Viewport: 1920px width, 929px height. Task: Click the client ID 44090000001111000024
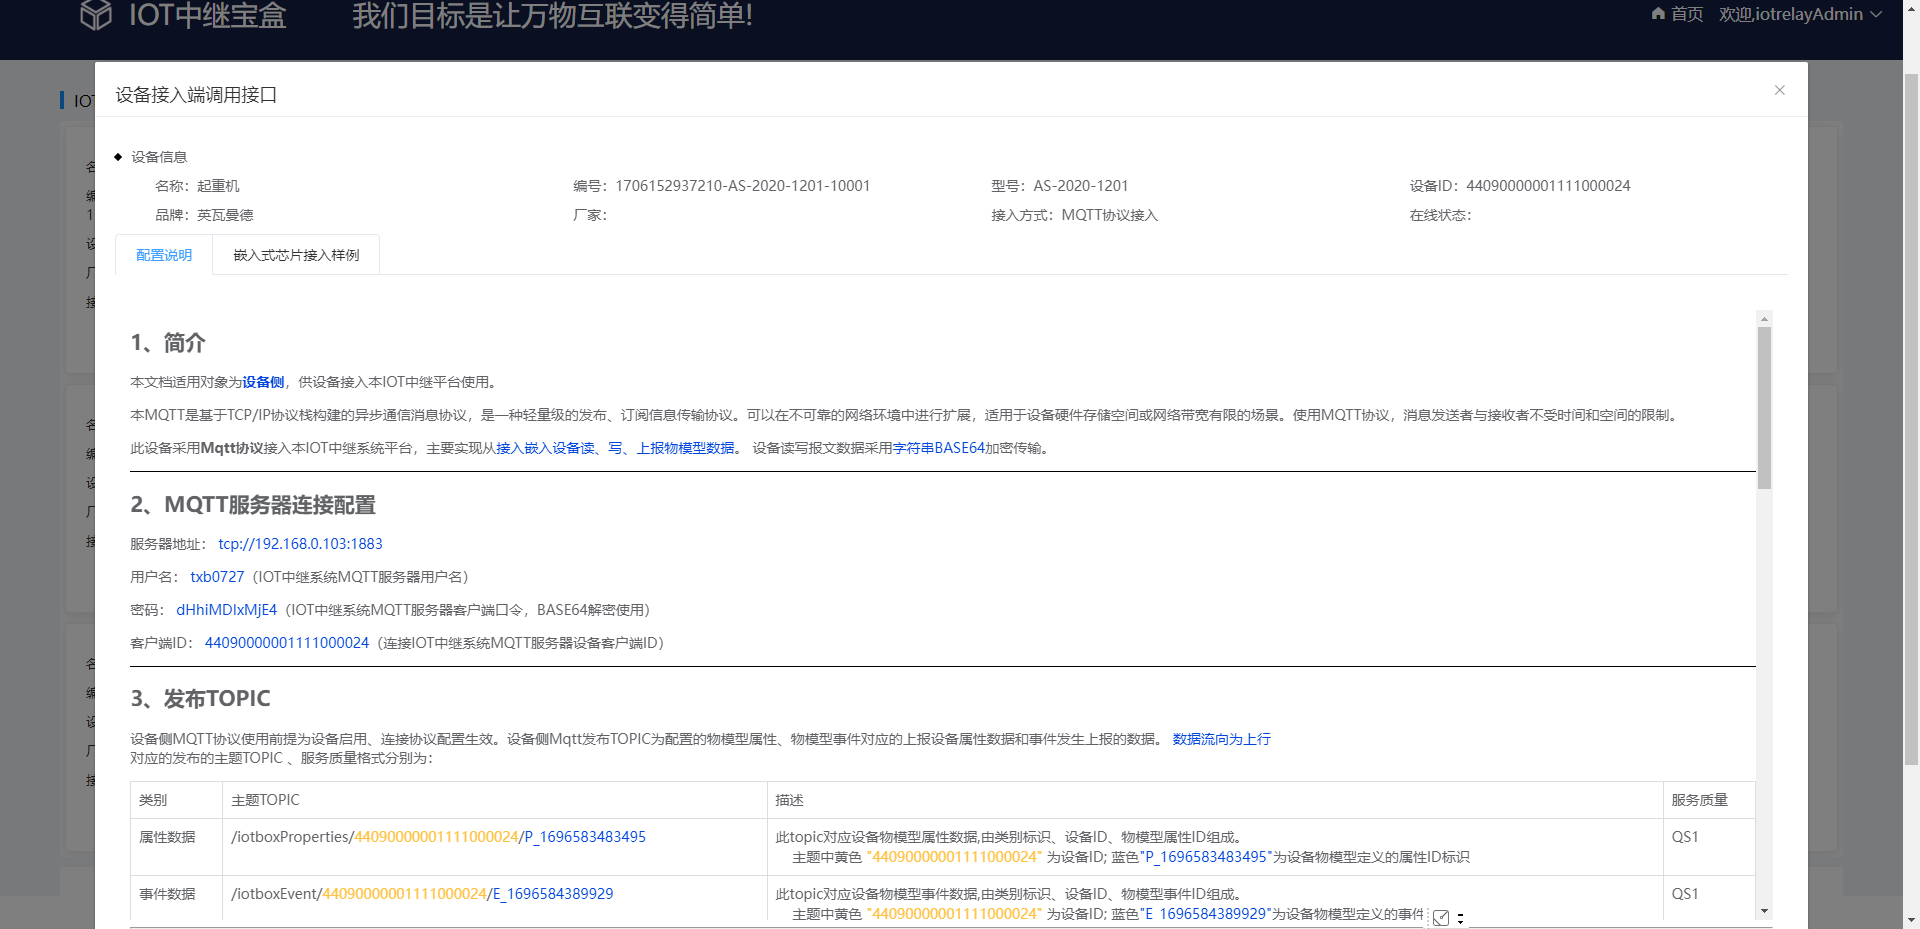pos(286,643)
